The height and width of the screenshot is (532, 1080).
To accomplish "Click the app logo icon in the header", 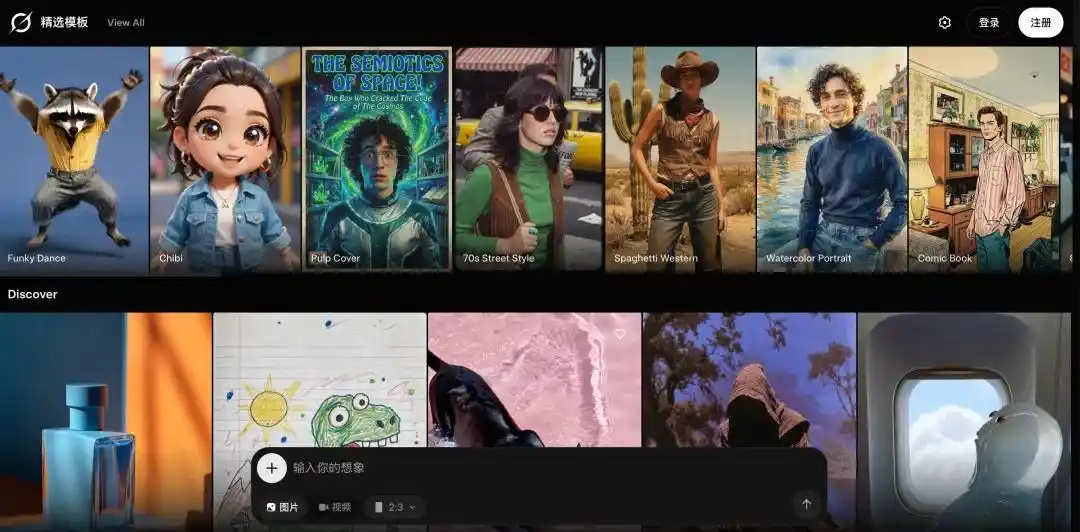I will tap(20, 22).
